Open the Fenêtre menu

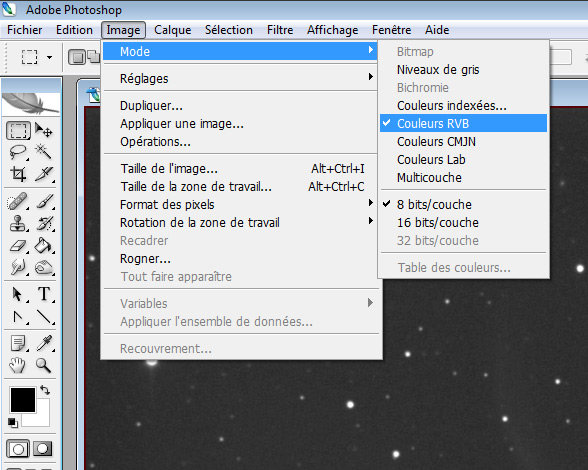click(392, 30)
